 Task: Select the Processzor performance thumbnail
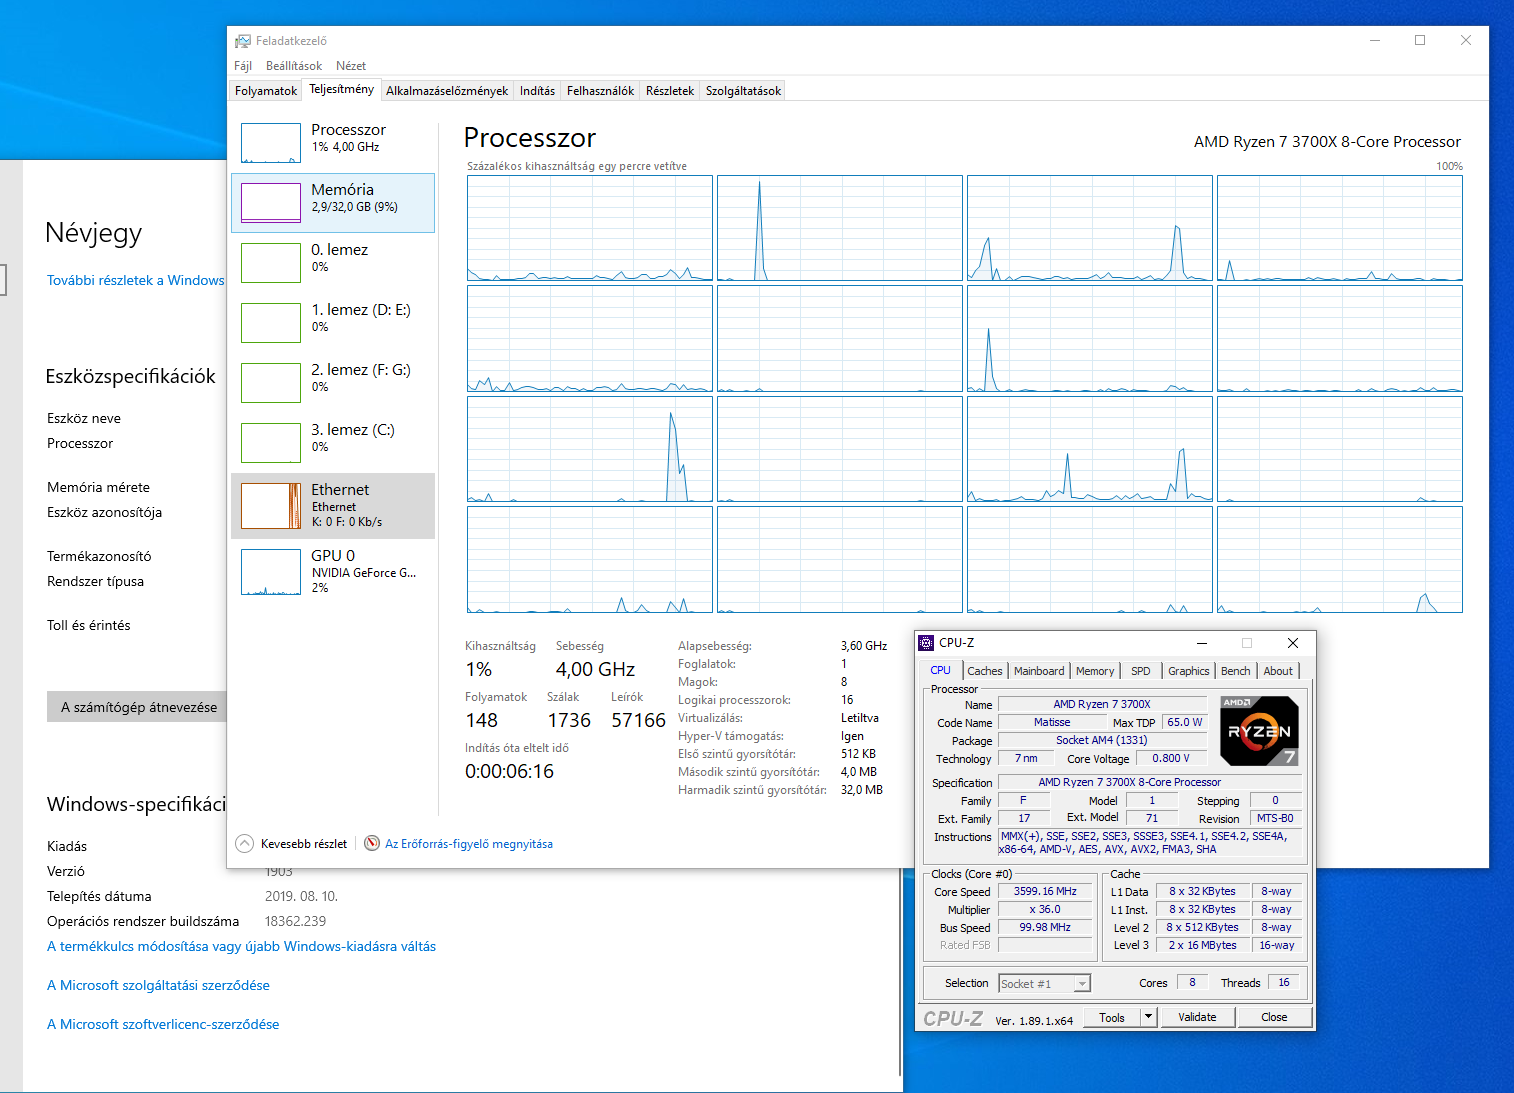click(x=271, y=143)
